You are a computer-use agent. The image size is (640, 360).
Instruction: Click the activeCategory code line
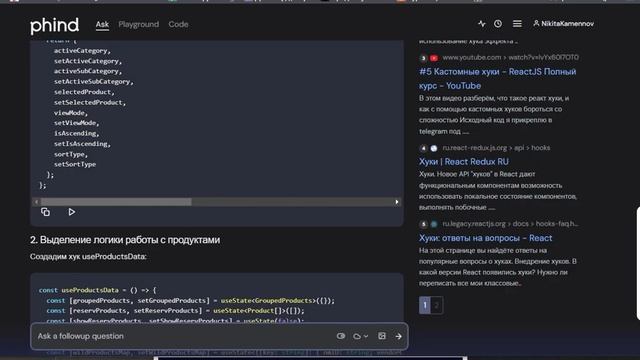click(x=82, y=51)
